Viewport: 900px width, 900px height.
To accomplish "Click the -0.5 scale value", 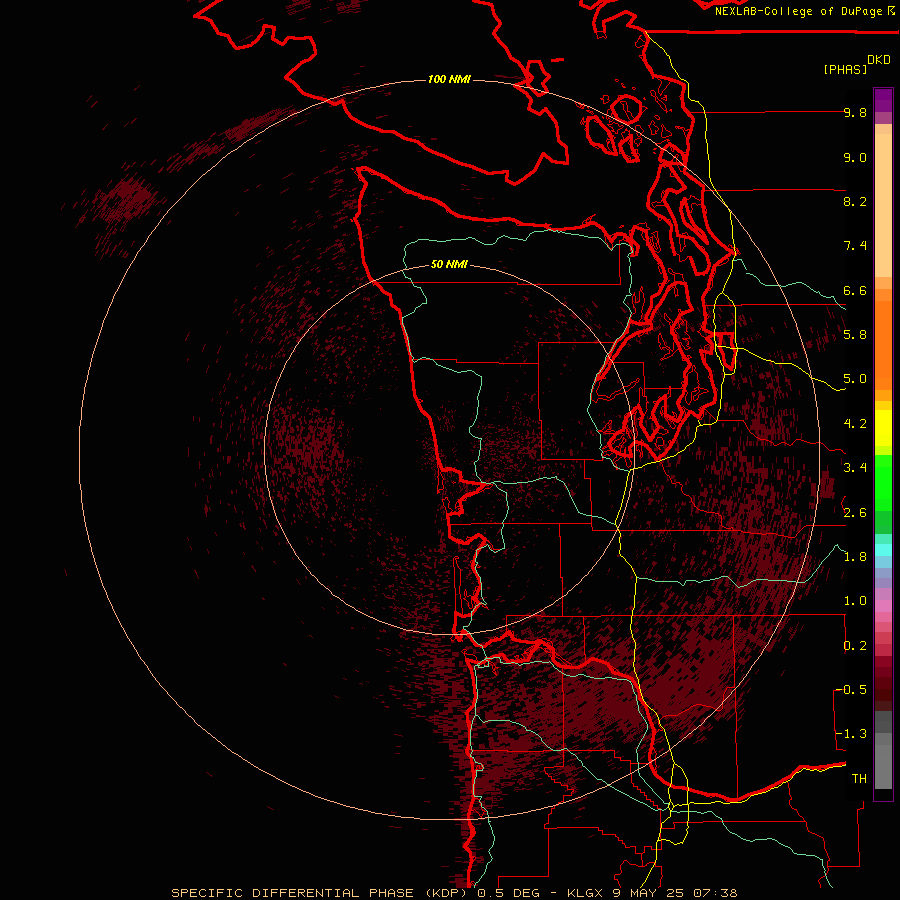I will pos(852,690).
